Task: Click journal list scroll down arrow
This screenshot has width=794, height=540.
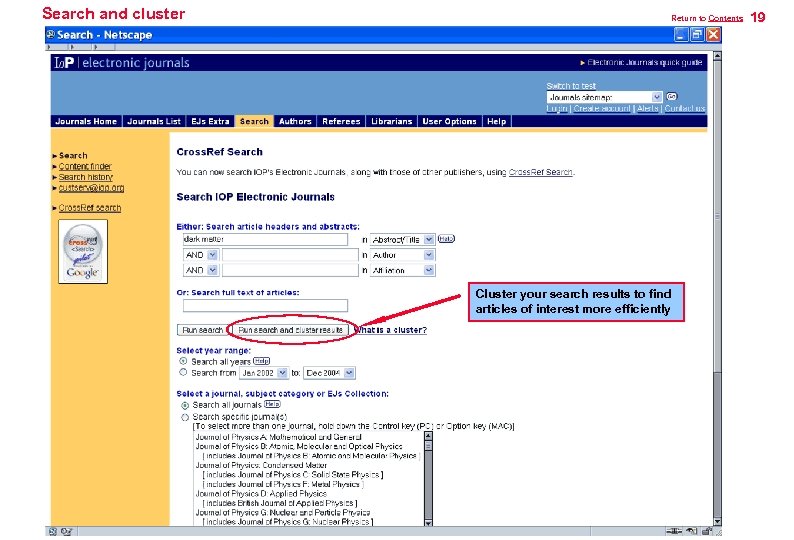Action: tap(428, 522)
